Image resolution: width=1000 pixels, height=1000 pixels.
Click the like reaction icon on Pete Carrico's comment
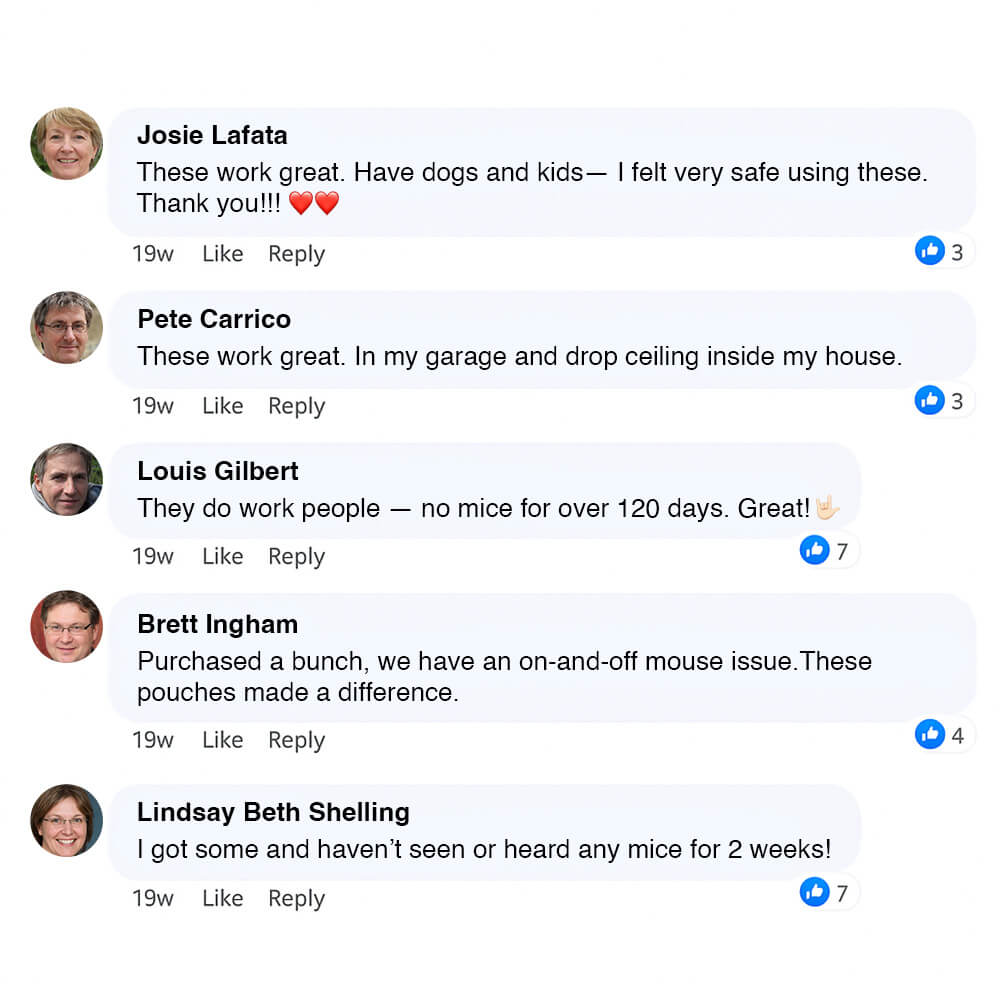(930, 401)
